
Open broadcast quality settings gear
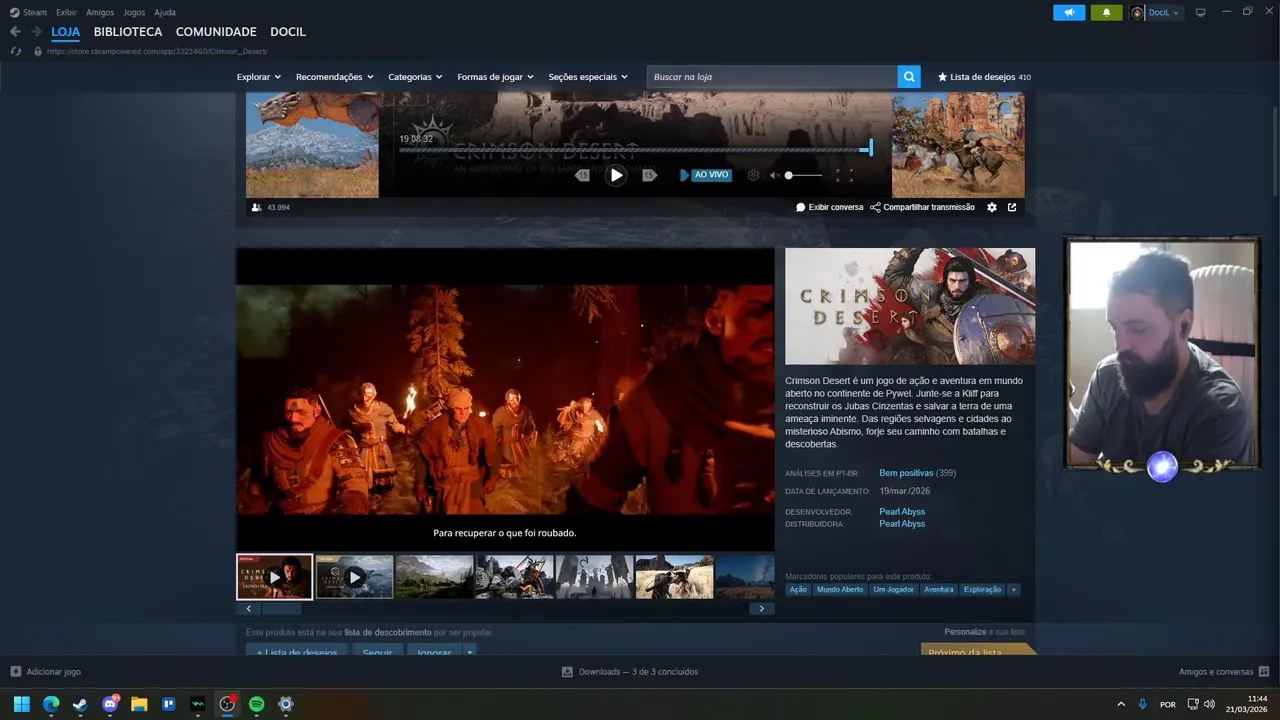[x=753, y=175]
